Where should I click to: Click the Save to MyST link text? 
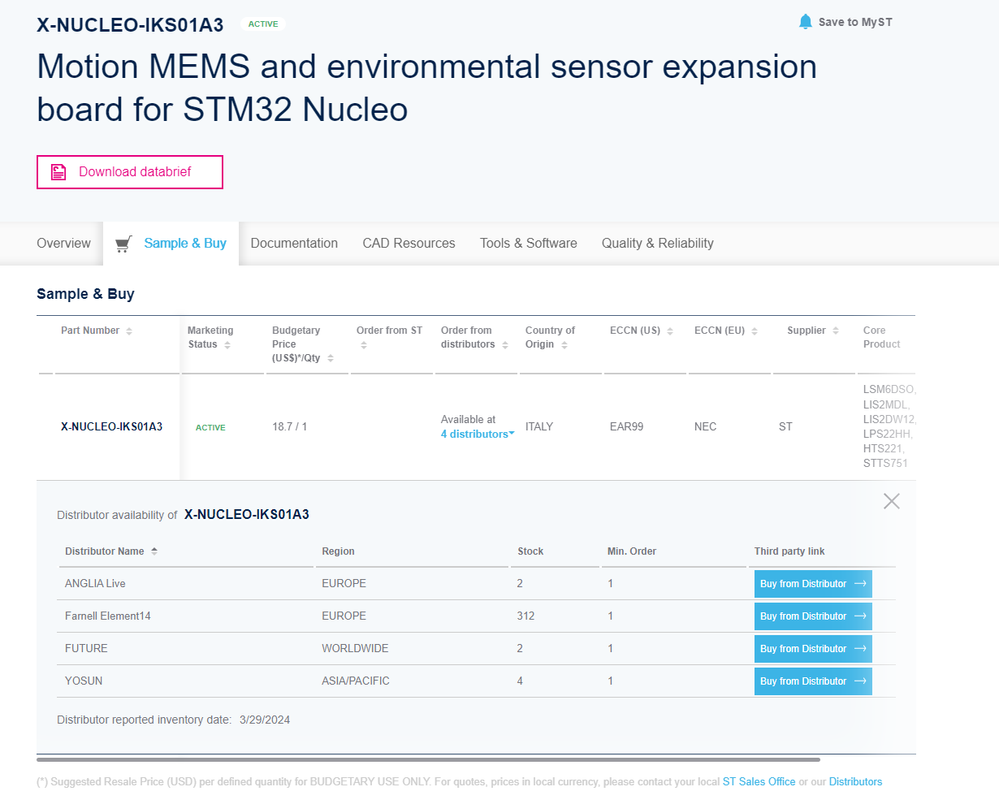[x=855, y=22]
